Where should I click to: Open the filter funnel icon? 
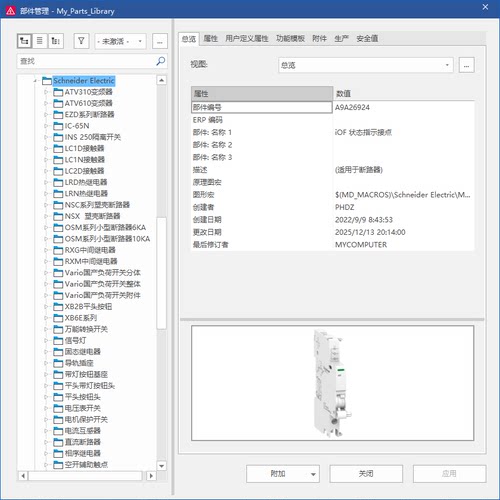(81, 41)
